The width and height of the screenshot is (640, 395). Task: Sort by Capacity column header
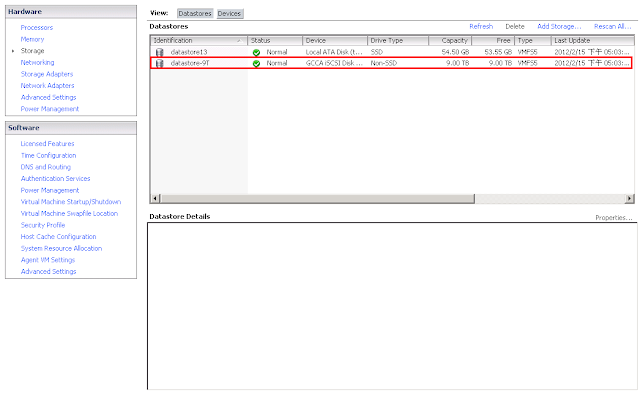pyautogui.click(x=450, y=40)
